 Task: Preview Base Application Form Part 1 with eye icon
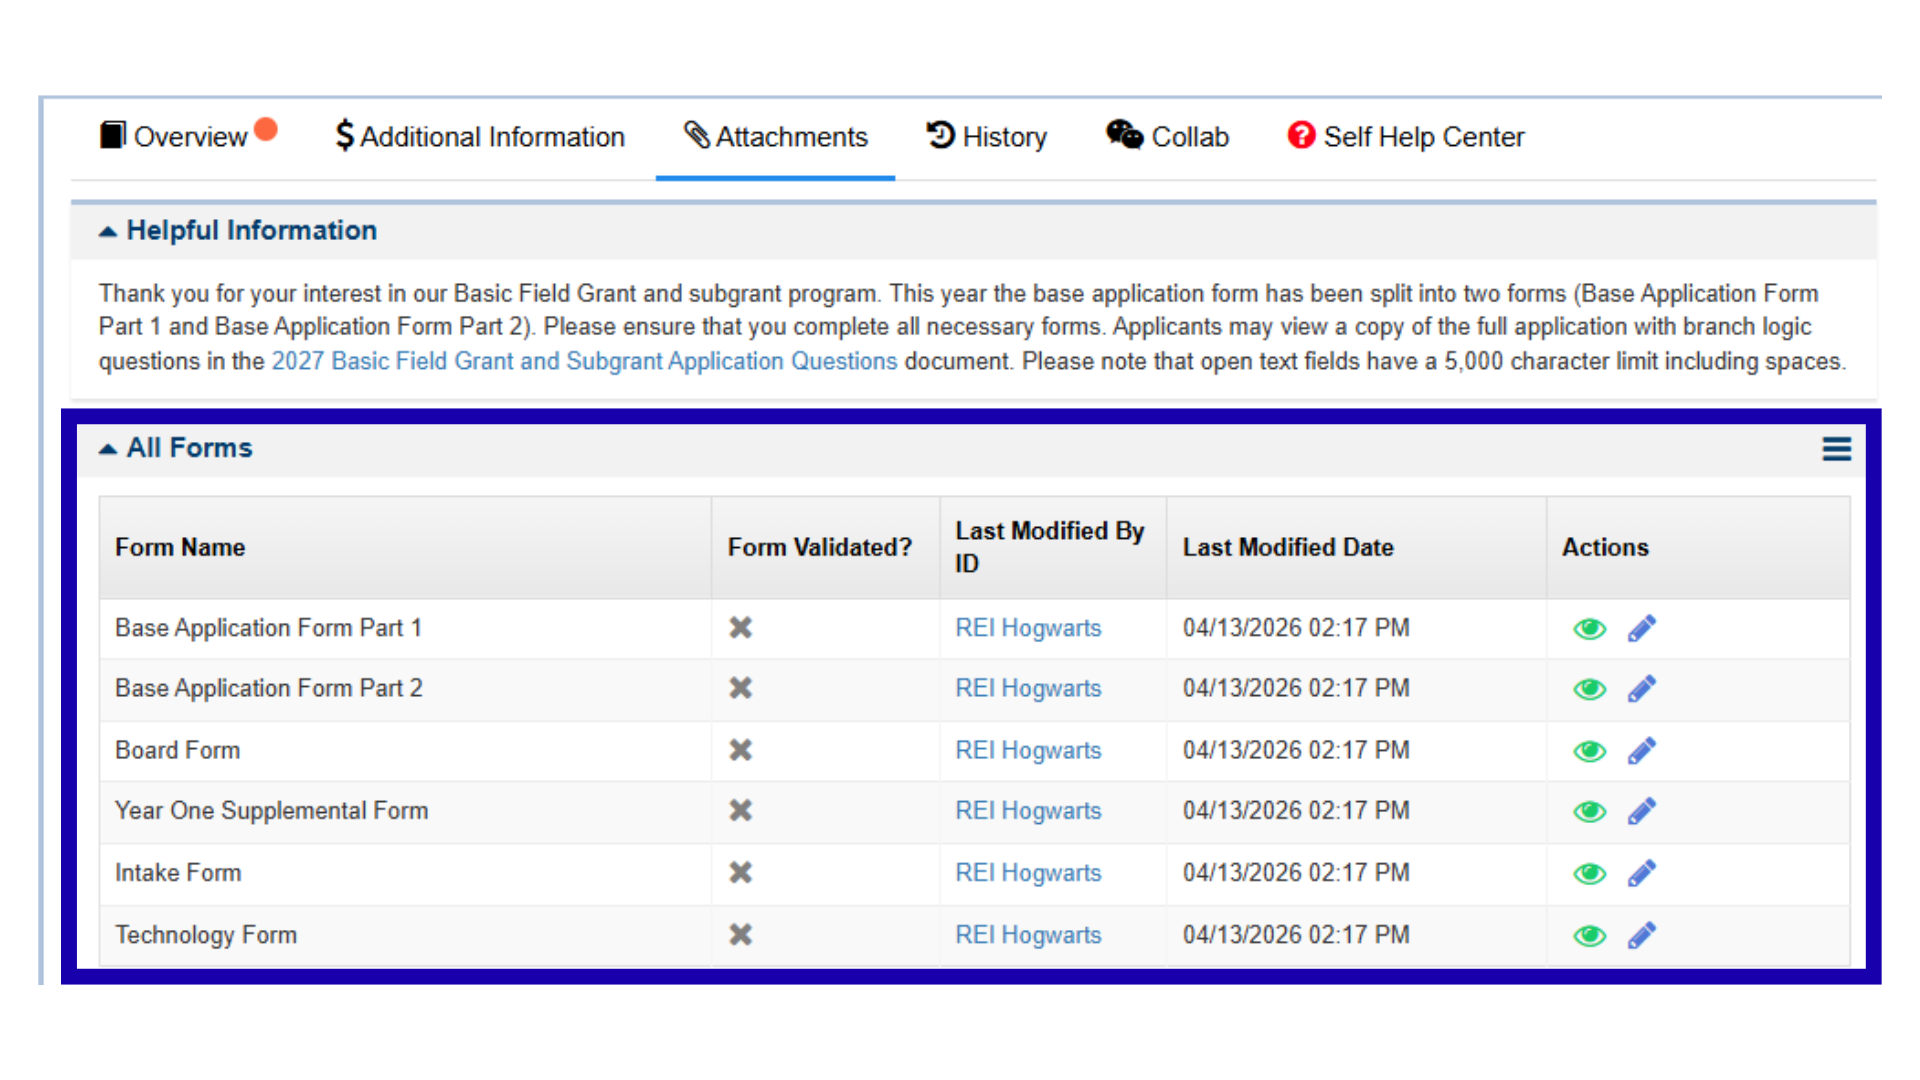pyautogui.click(x=1589, y=628)
